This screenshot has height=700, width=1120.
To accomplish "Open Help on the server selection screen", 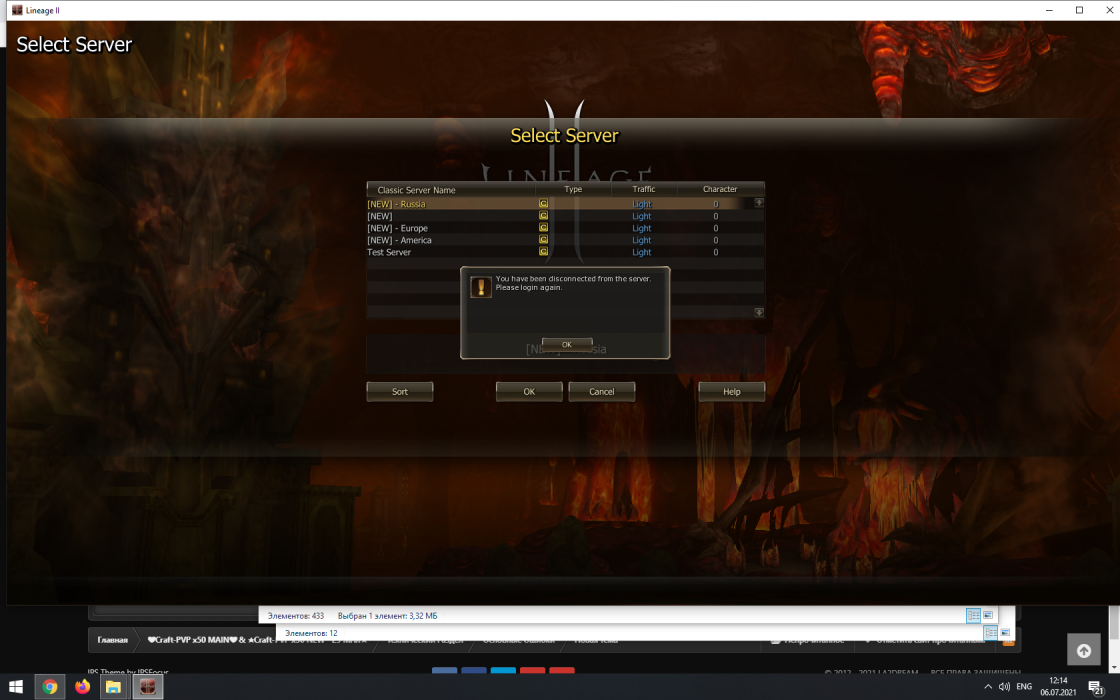I will click(732, 392).
